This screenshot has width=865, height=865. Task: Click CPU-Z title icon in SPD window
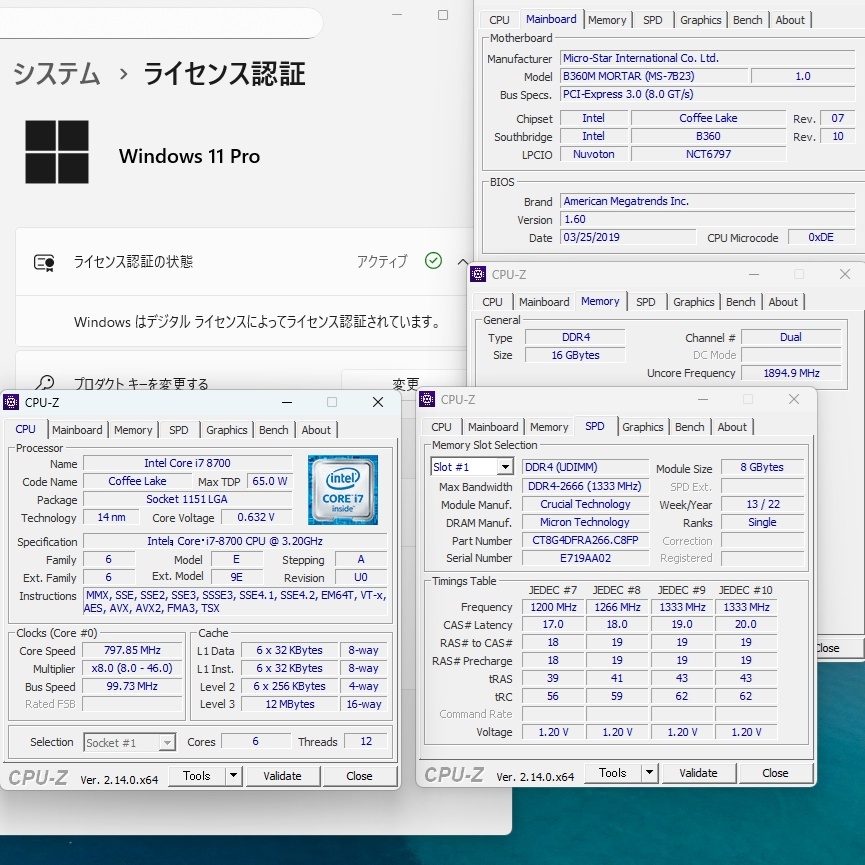tap(428, 399)
